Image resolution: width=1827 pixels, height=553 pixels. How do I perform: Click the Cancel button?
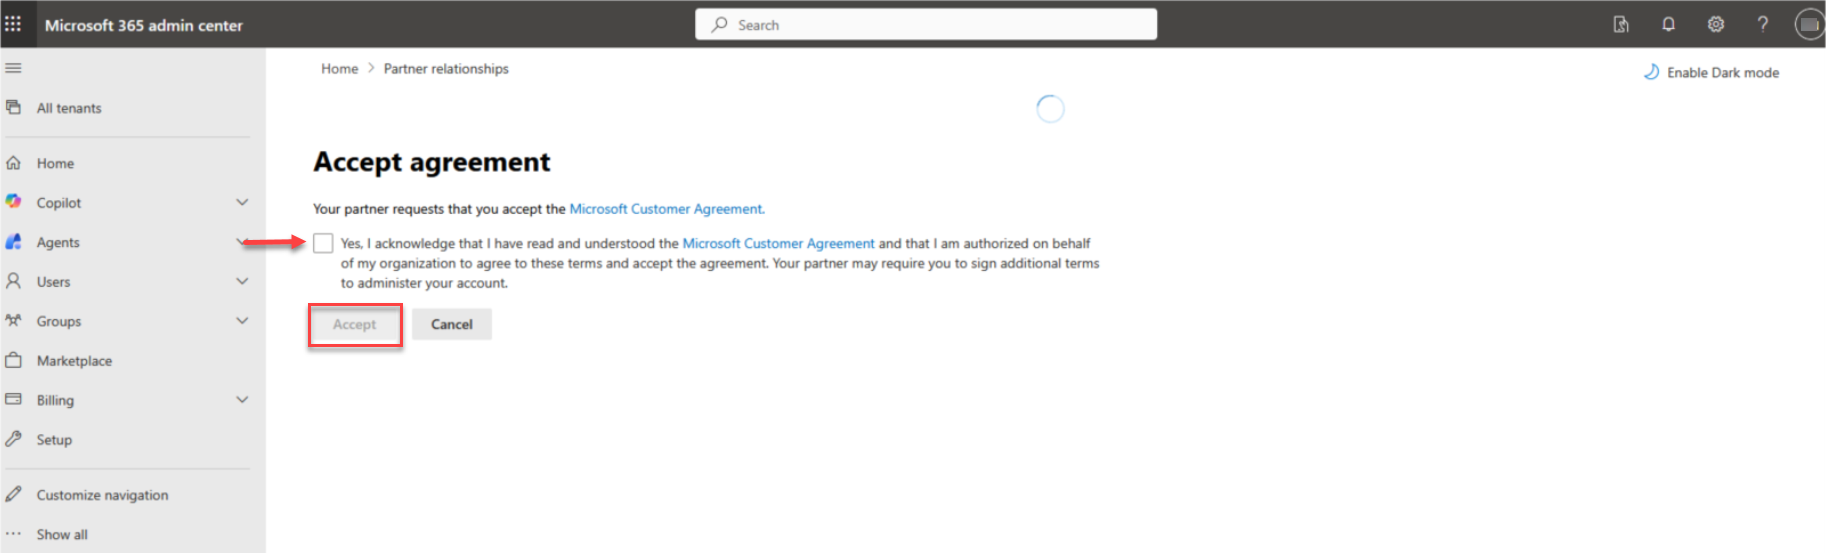tap(452, 324)
